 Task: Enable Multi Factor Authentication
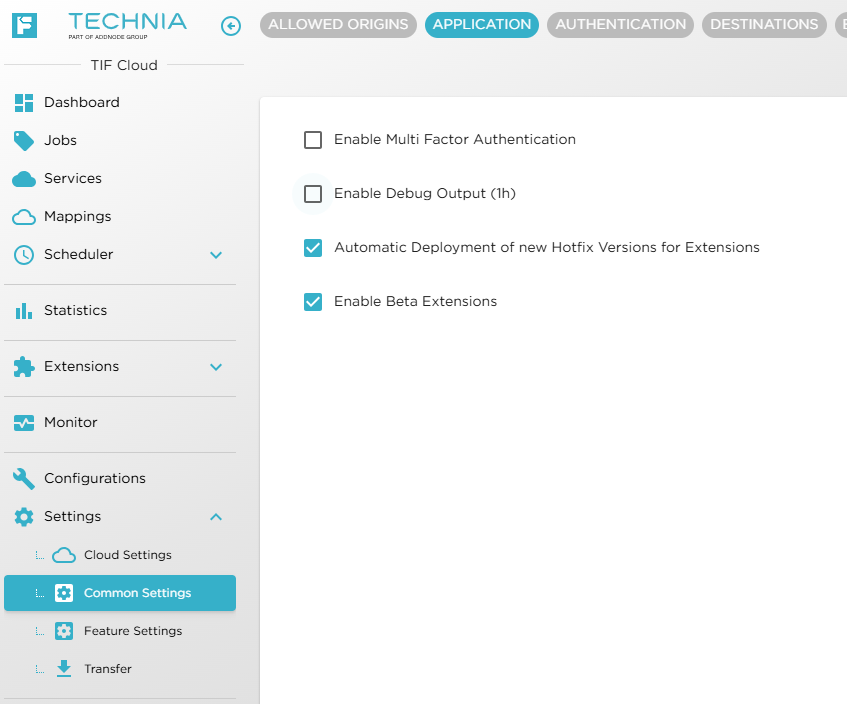point(313,139)
